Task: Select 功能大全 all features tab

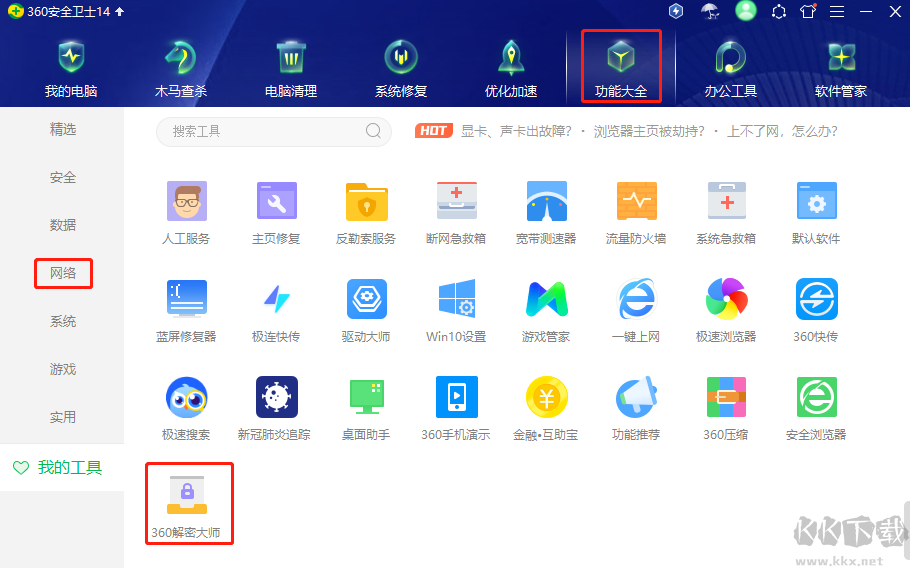Action: click(x=621, y=70)
